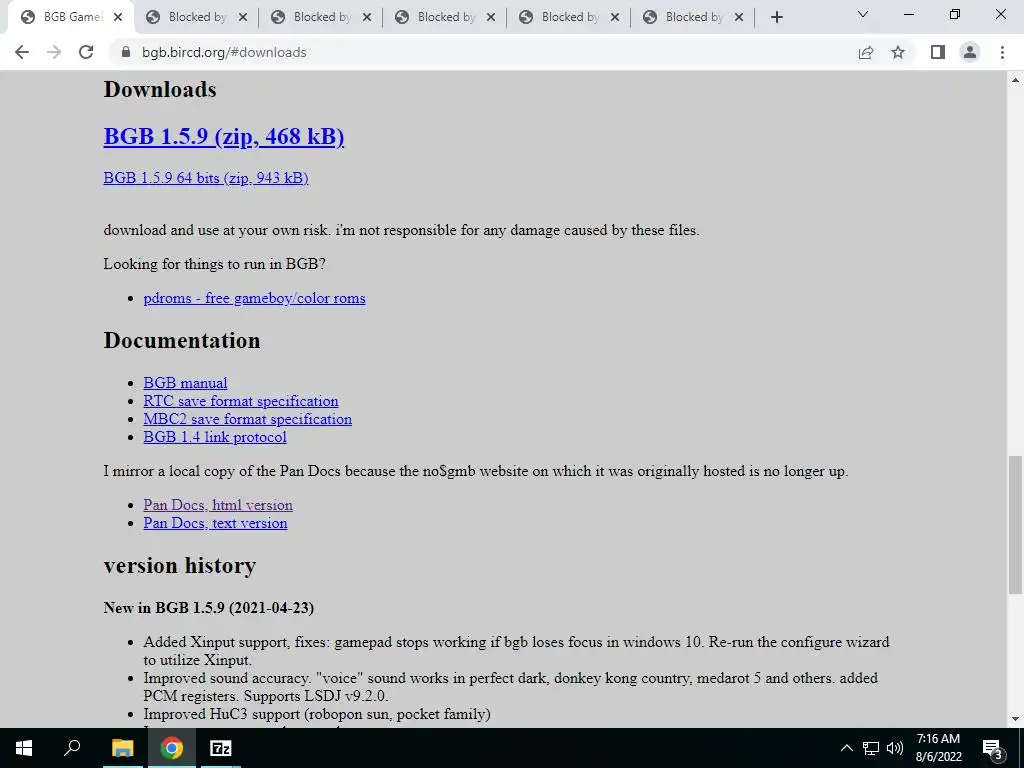Open Pan Docs, text version

(216, 523)
